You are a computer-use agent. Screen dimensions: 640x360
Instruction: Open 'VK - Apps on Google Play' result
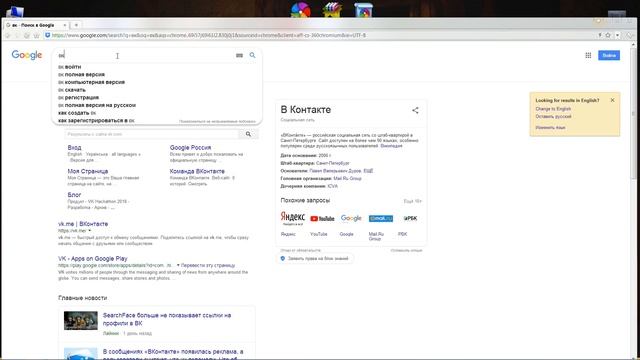coord(93,258)
